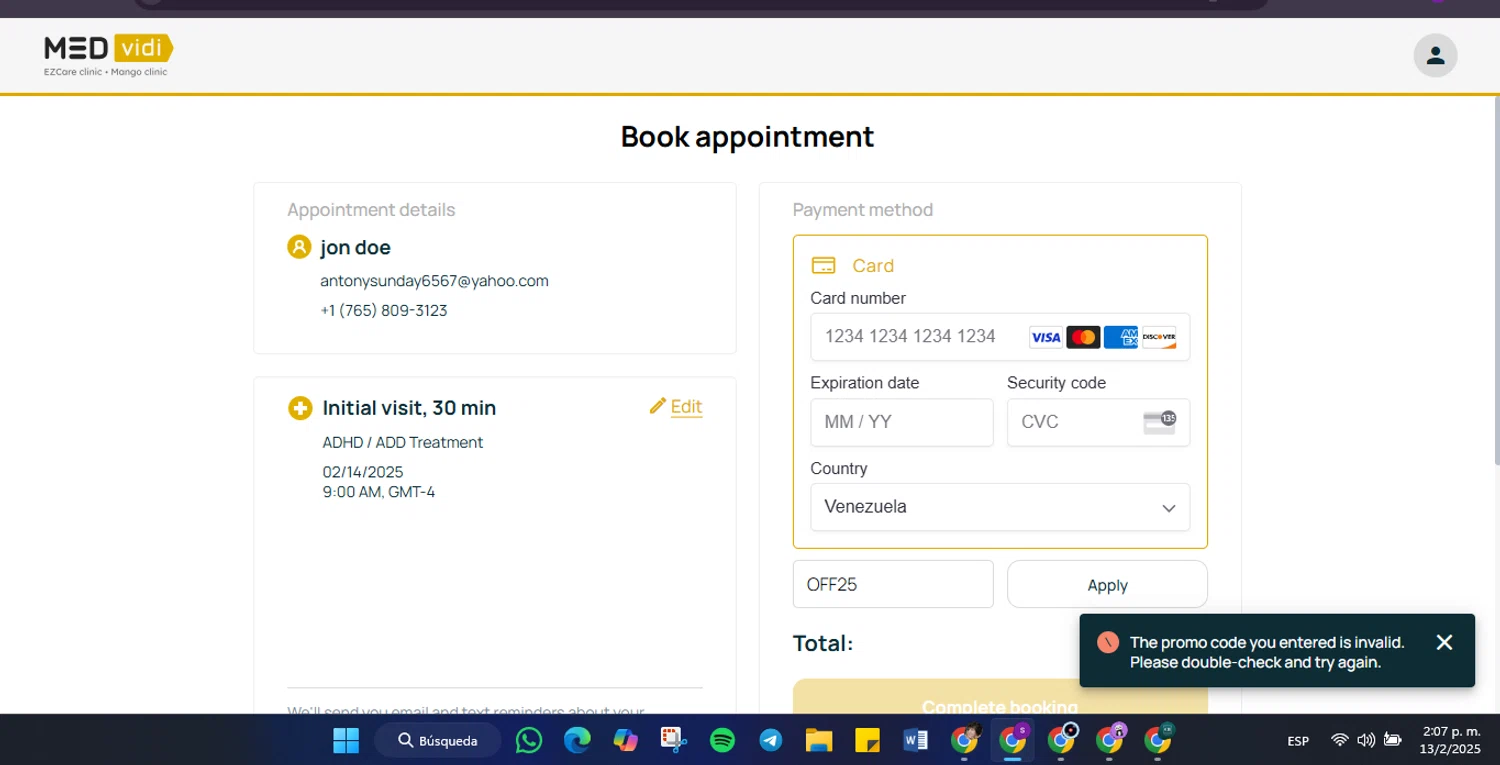Click the MEDvidi logo
This screenshot has height=765, width=1500.
pyautogui.click(x=108, y=55)
